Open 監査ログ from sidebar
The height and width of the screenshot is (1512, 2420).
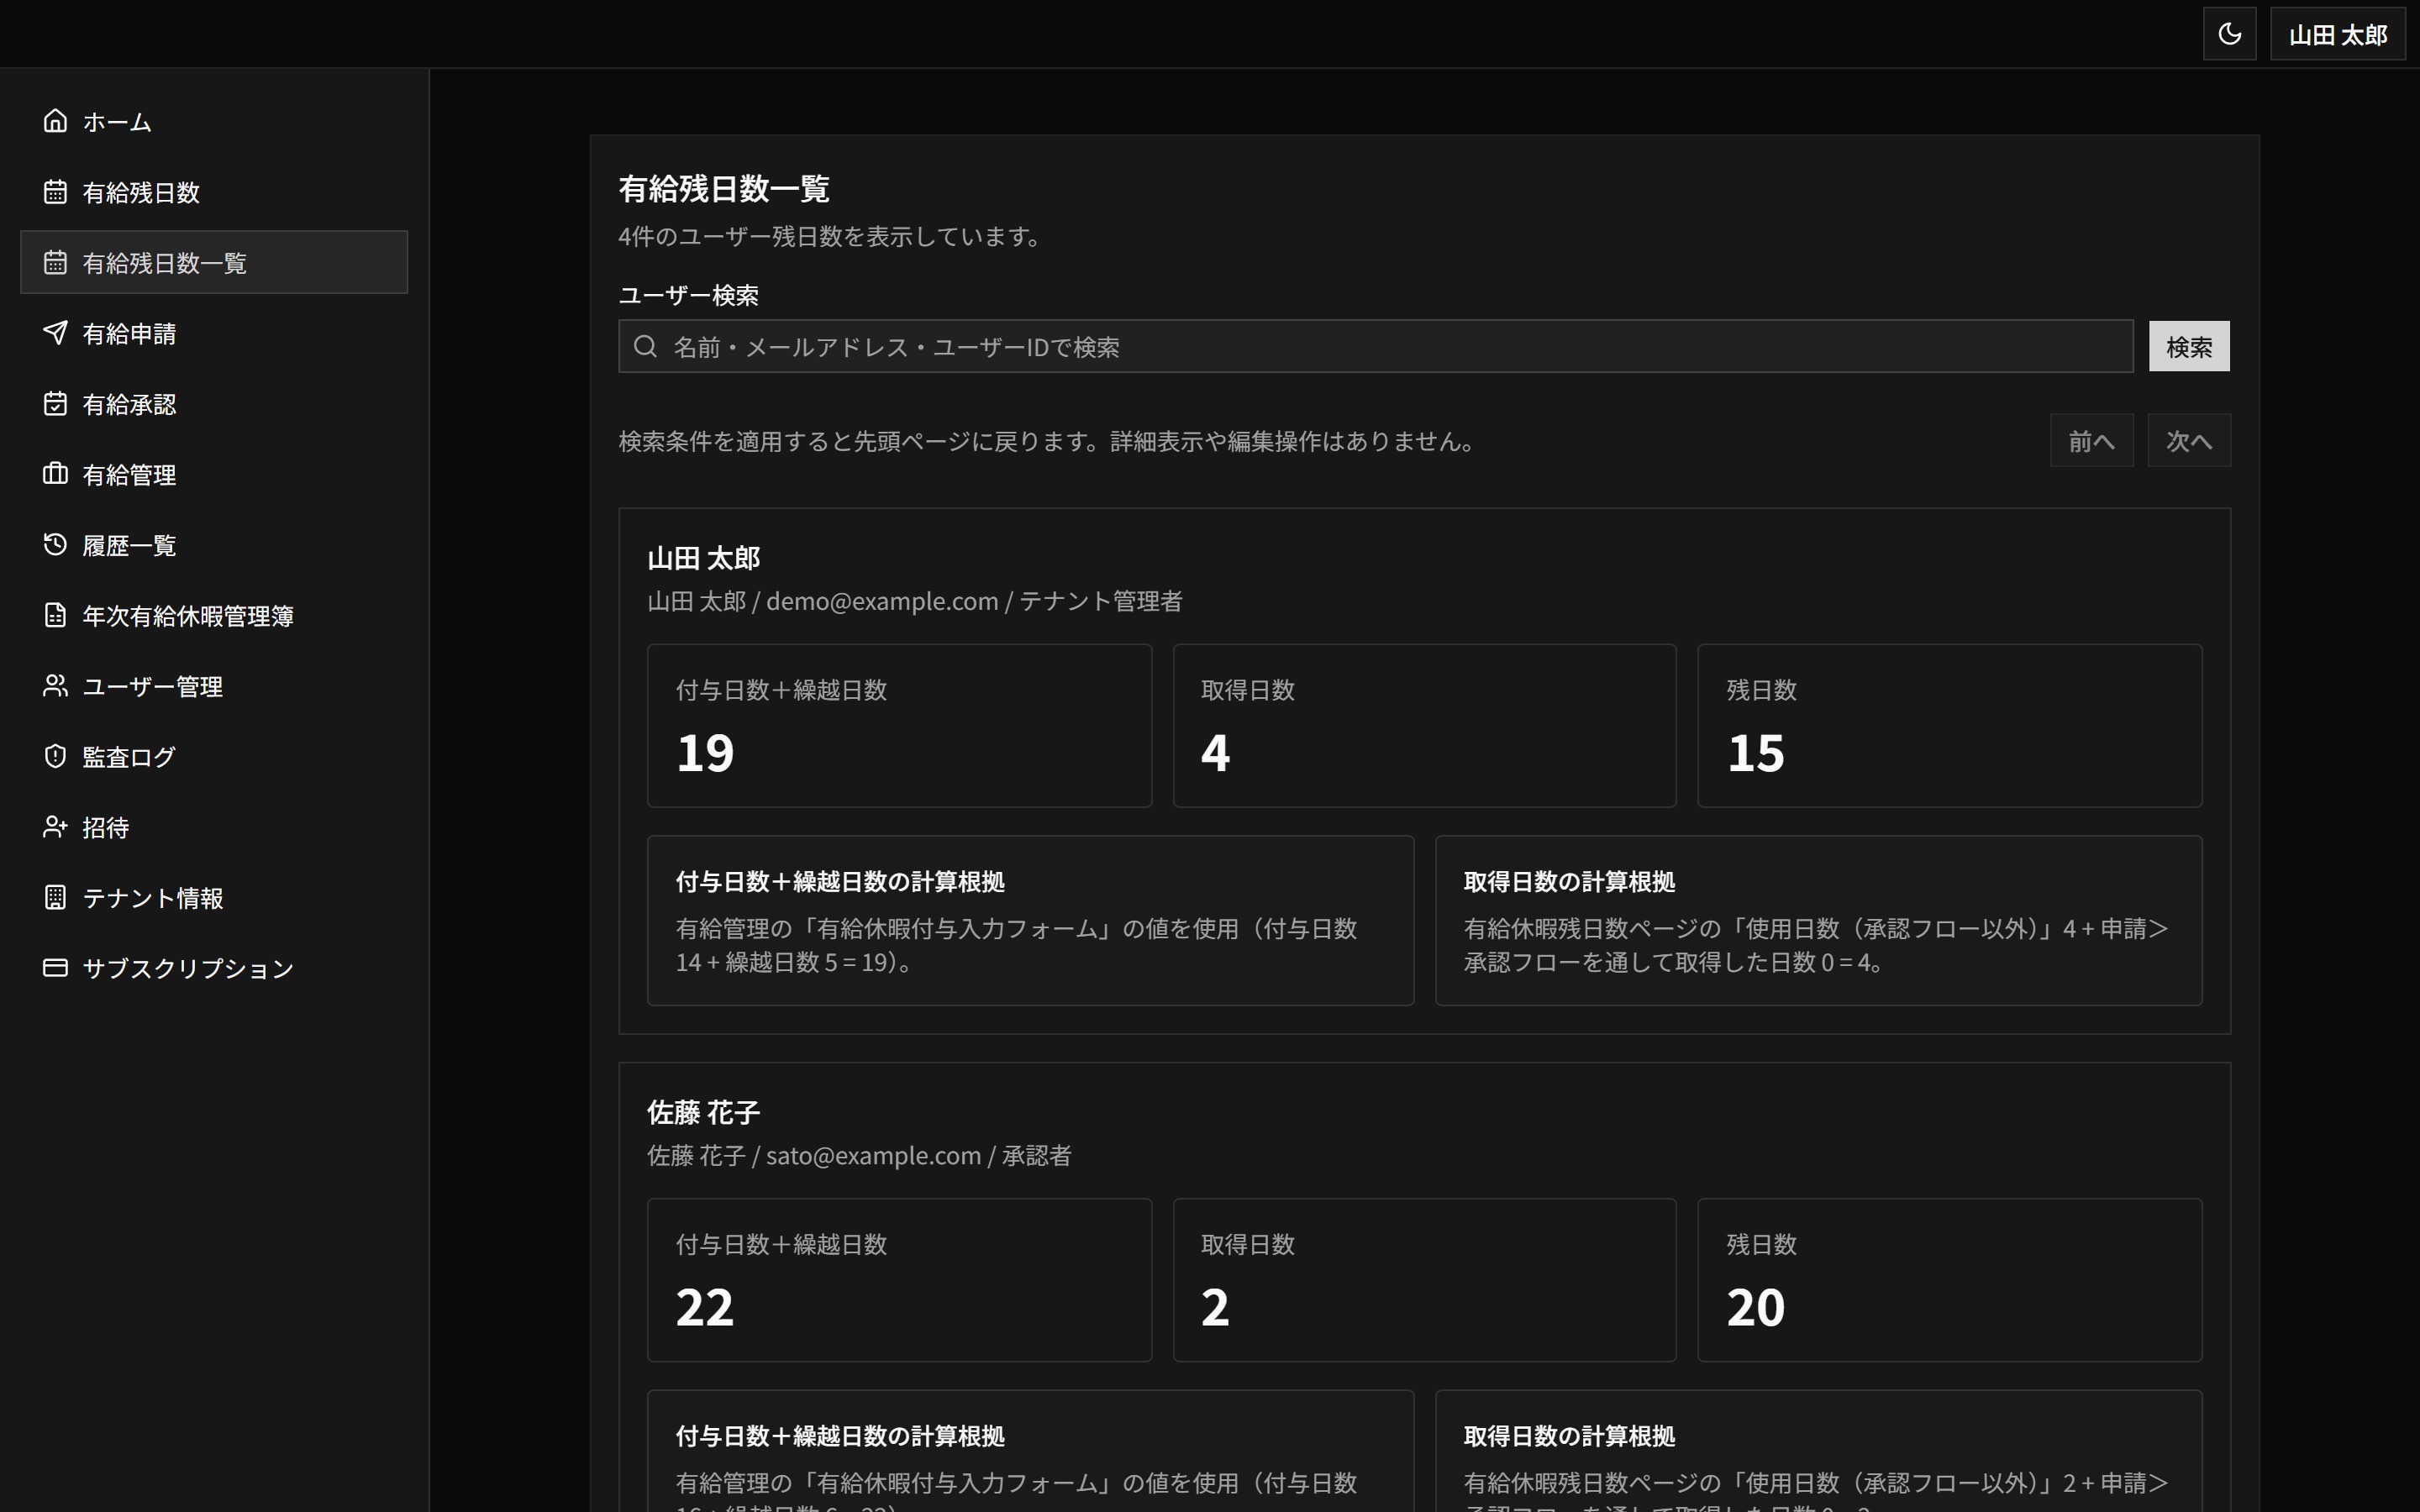tap(214, 756)
